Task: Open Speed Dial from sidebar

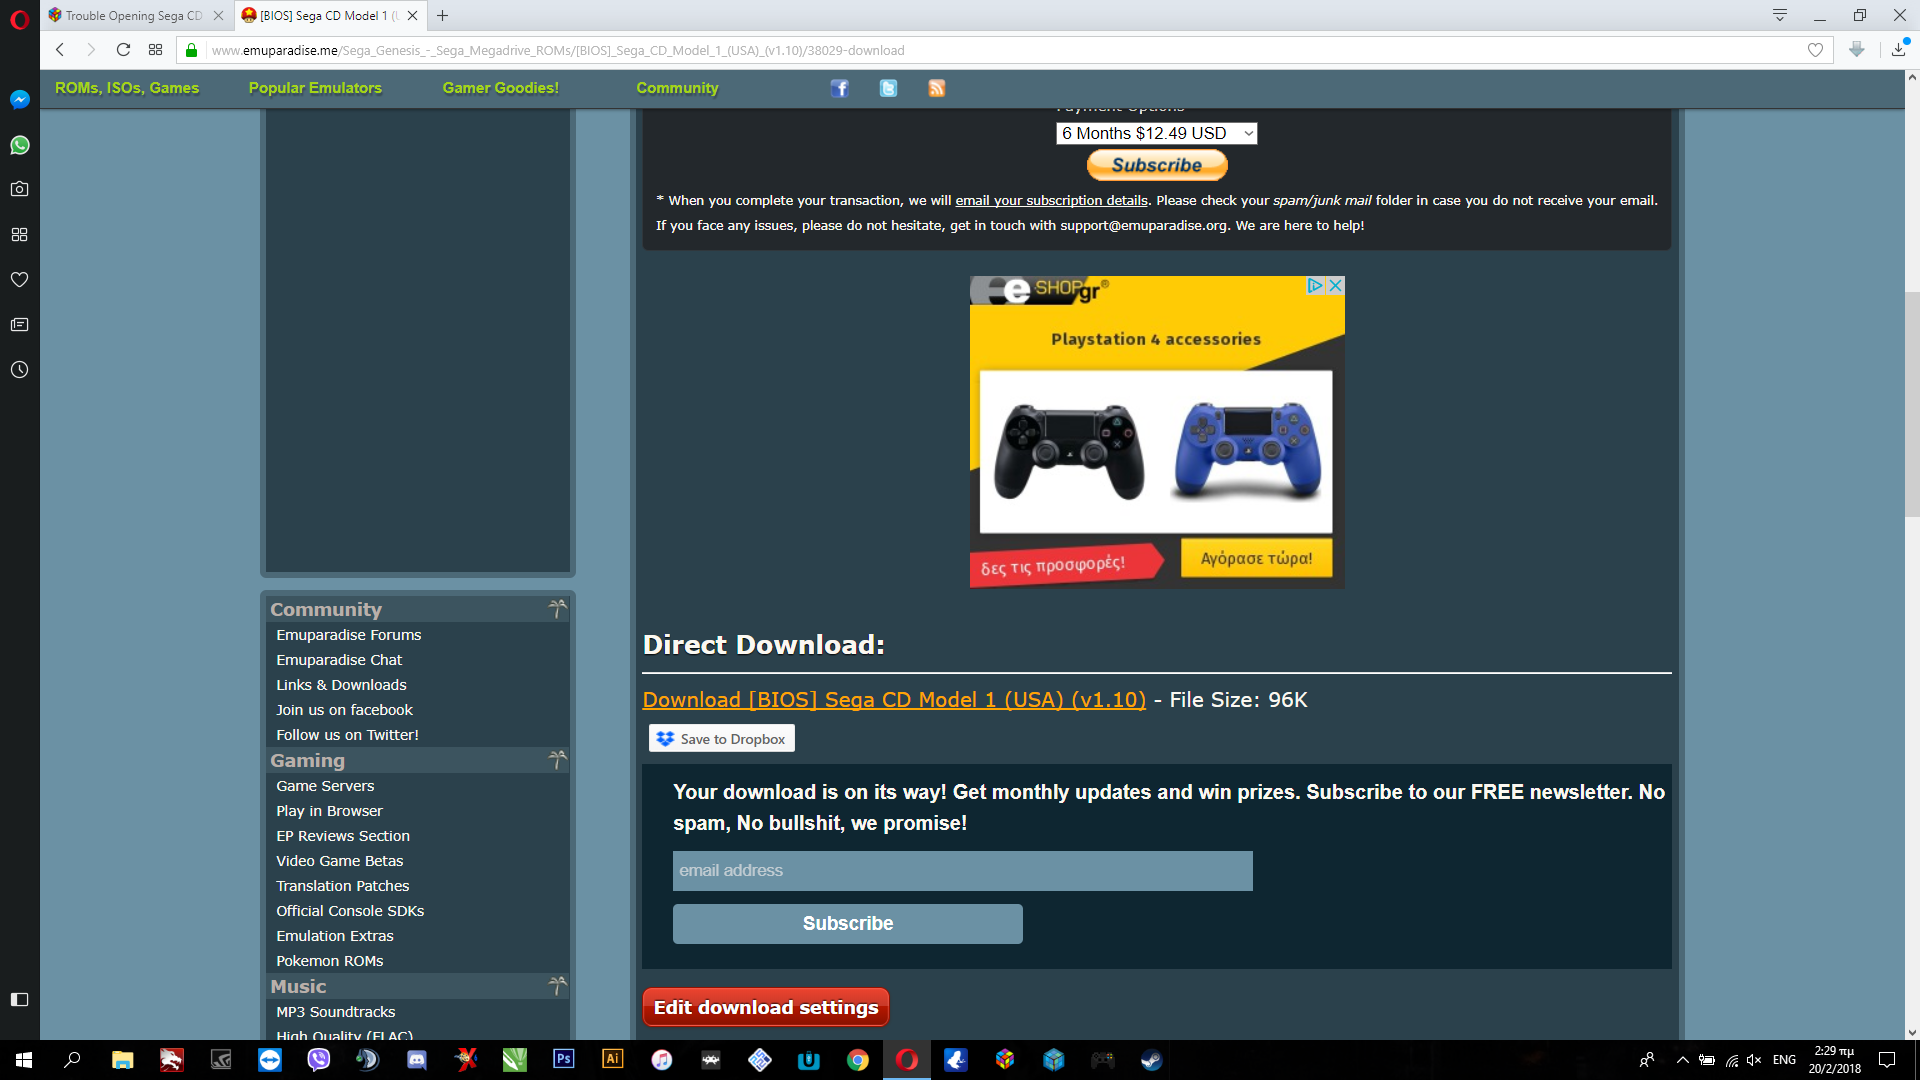Action: point(19,234)
